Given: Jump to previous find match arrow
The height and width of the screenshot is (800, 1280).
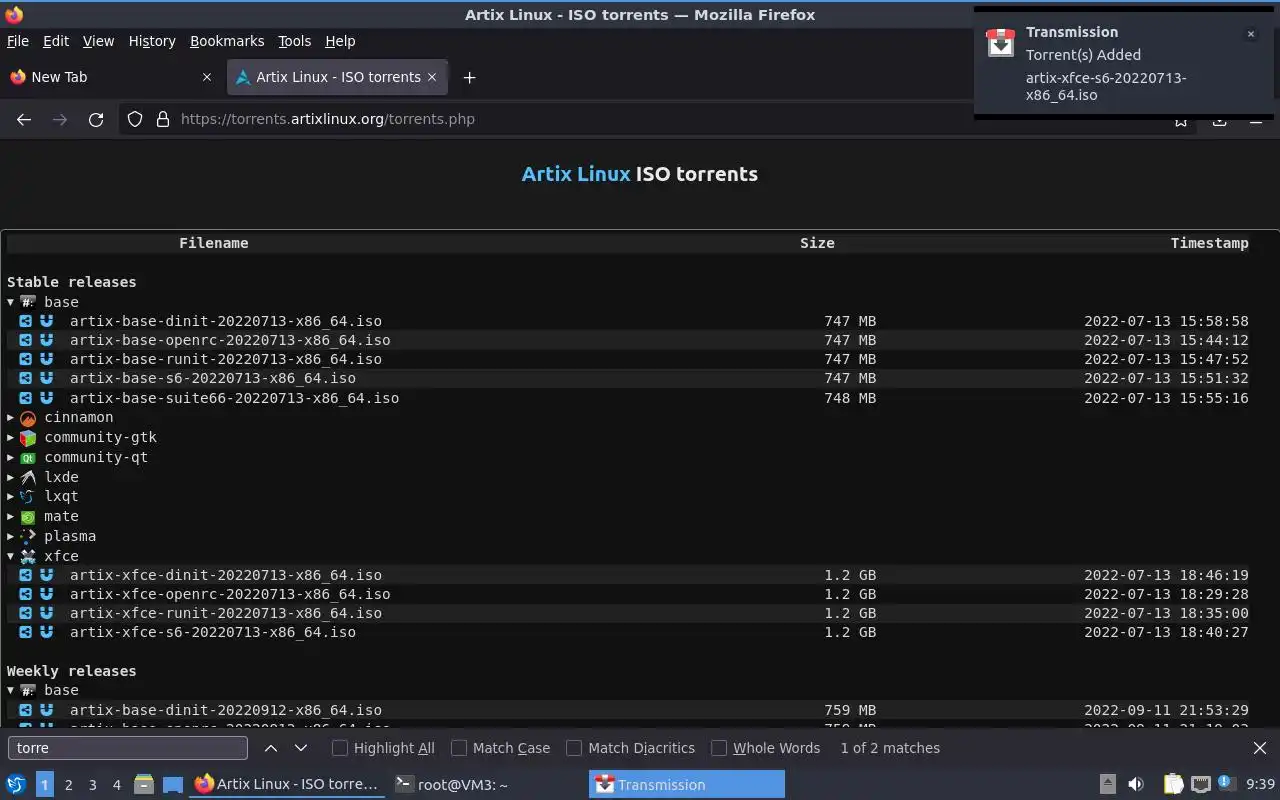Looking at the screenshot, I should point(271,748).
